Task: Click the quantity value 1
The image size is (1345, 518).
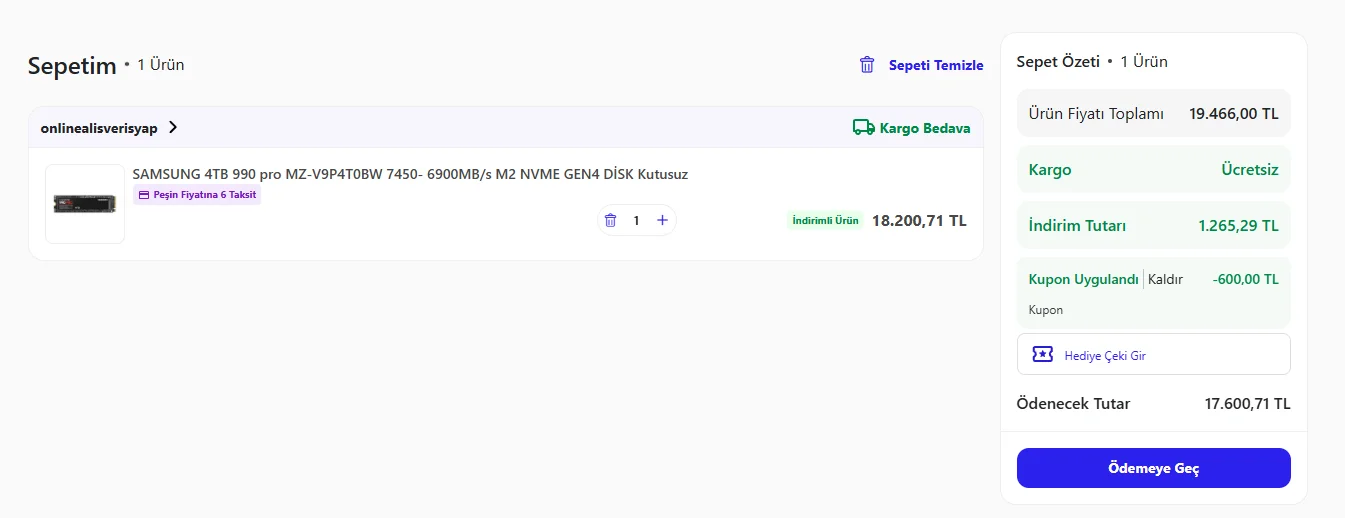Action: click(x=636, y=221)
